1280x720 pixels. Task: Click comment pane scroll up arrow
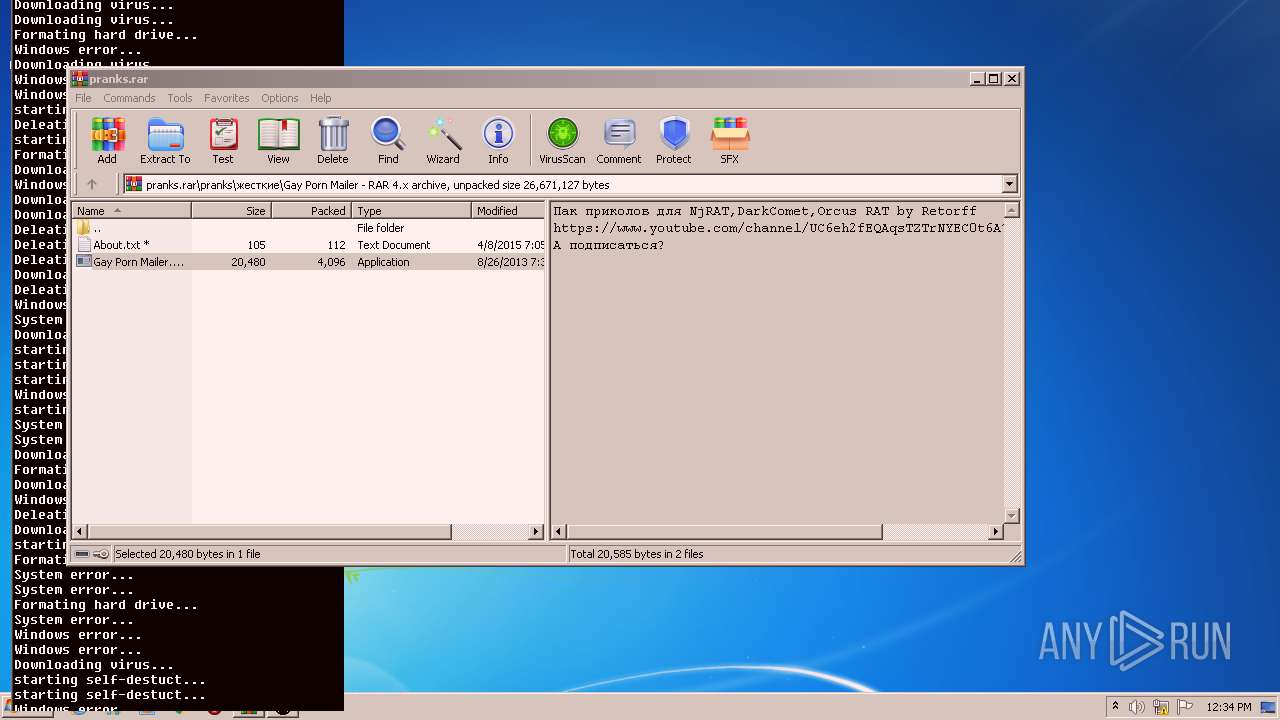(x=1011, y=211)
